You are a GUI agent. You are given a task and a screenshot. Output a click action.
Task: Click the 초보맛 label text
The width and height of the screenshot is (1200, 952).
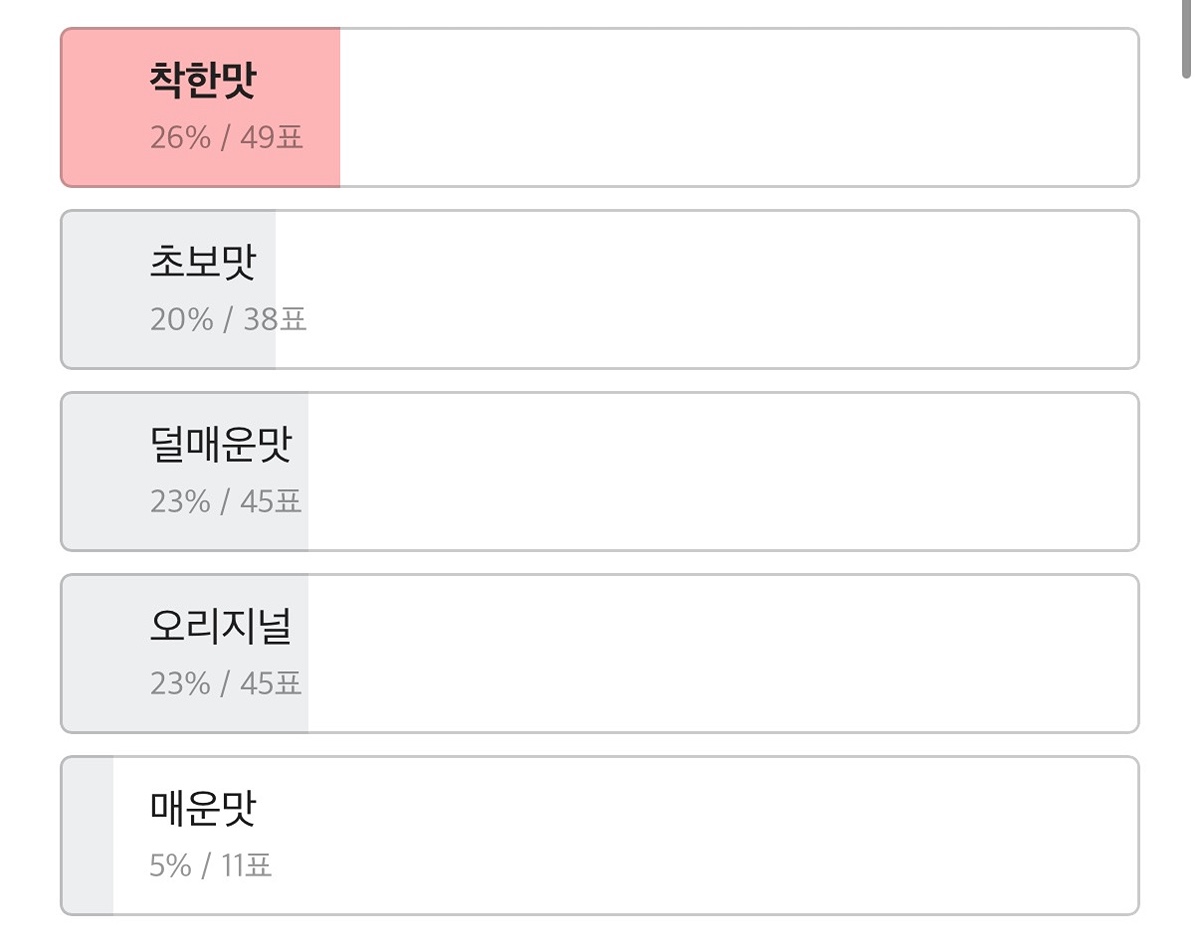(x=203, y=262)
